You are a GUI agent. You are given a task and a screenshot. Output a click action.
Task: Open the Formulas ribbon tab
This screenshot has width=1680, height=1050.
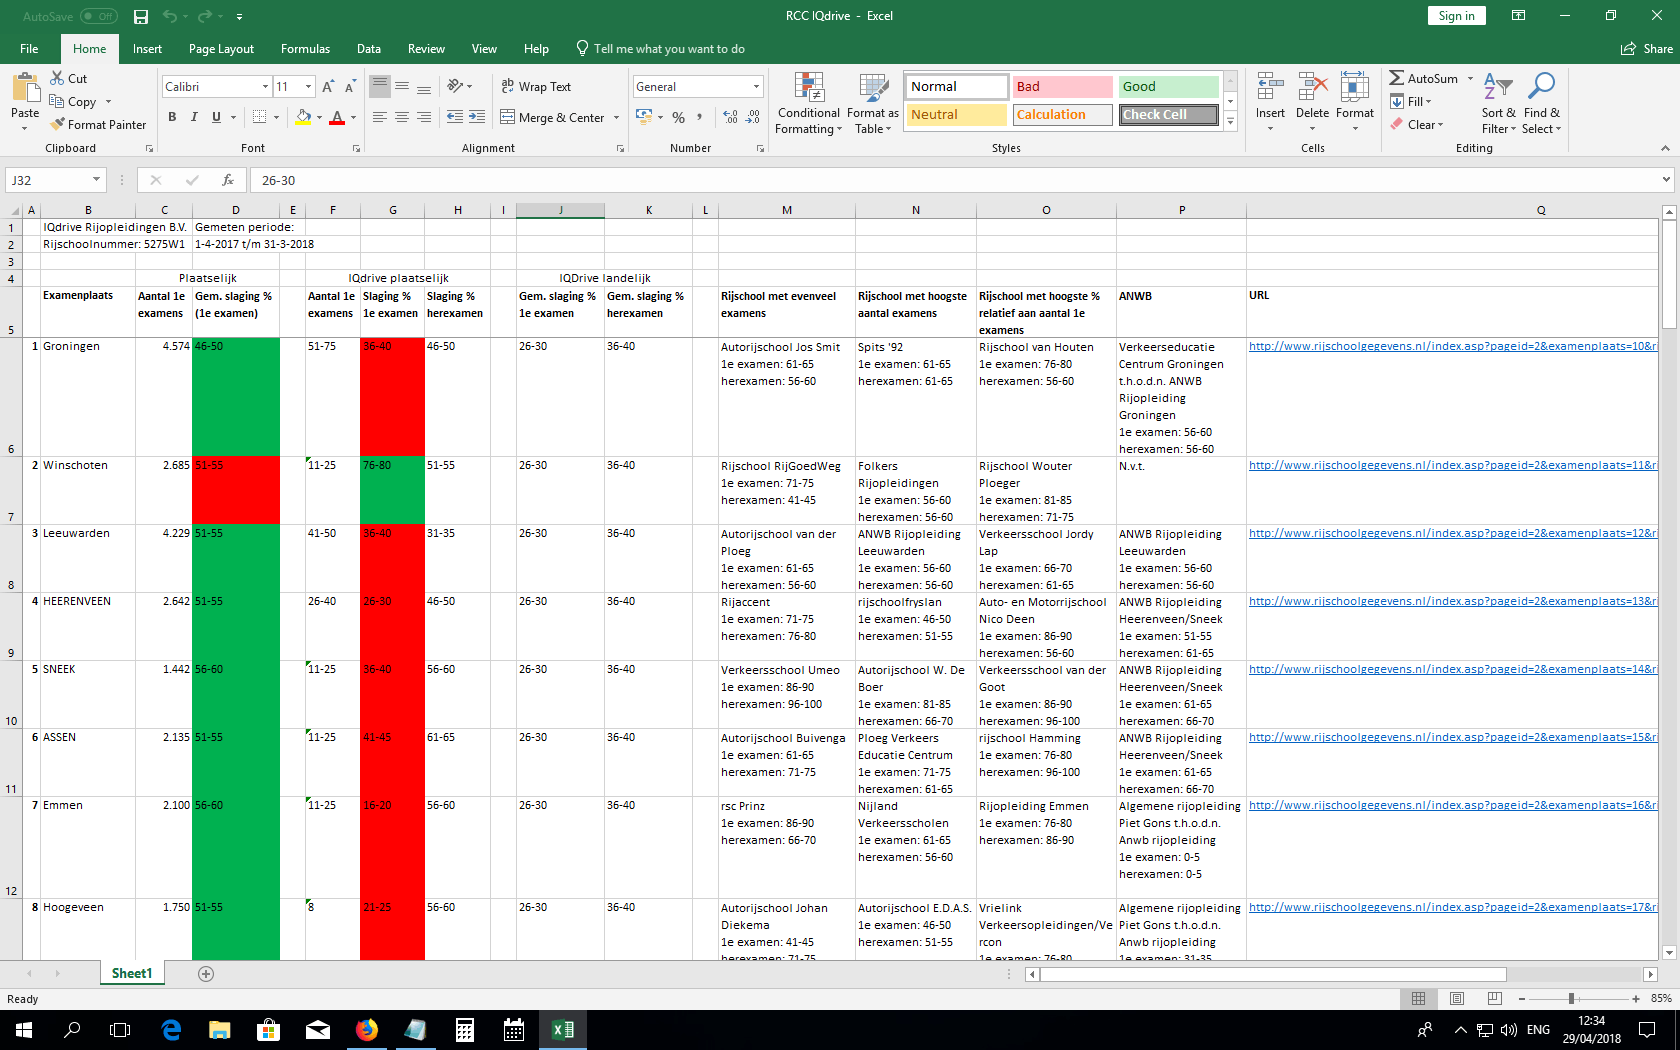[x=305, y=49]
